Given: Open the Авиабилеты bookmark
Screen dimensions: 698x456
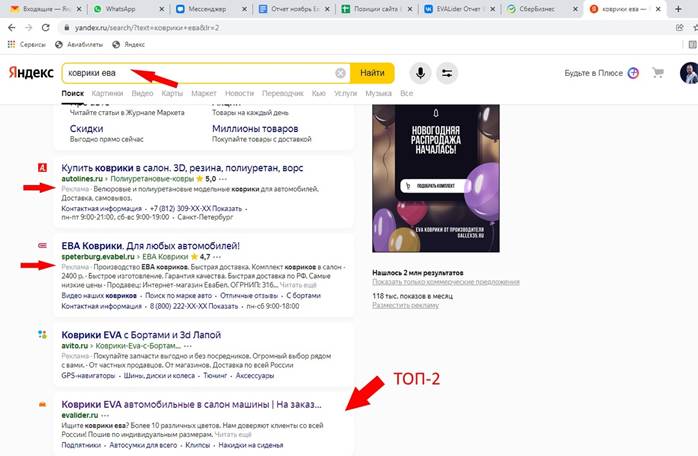Looking at the screenshot, I should tap(80, 44).
